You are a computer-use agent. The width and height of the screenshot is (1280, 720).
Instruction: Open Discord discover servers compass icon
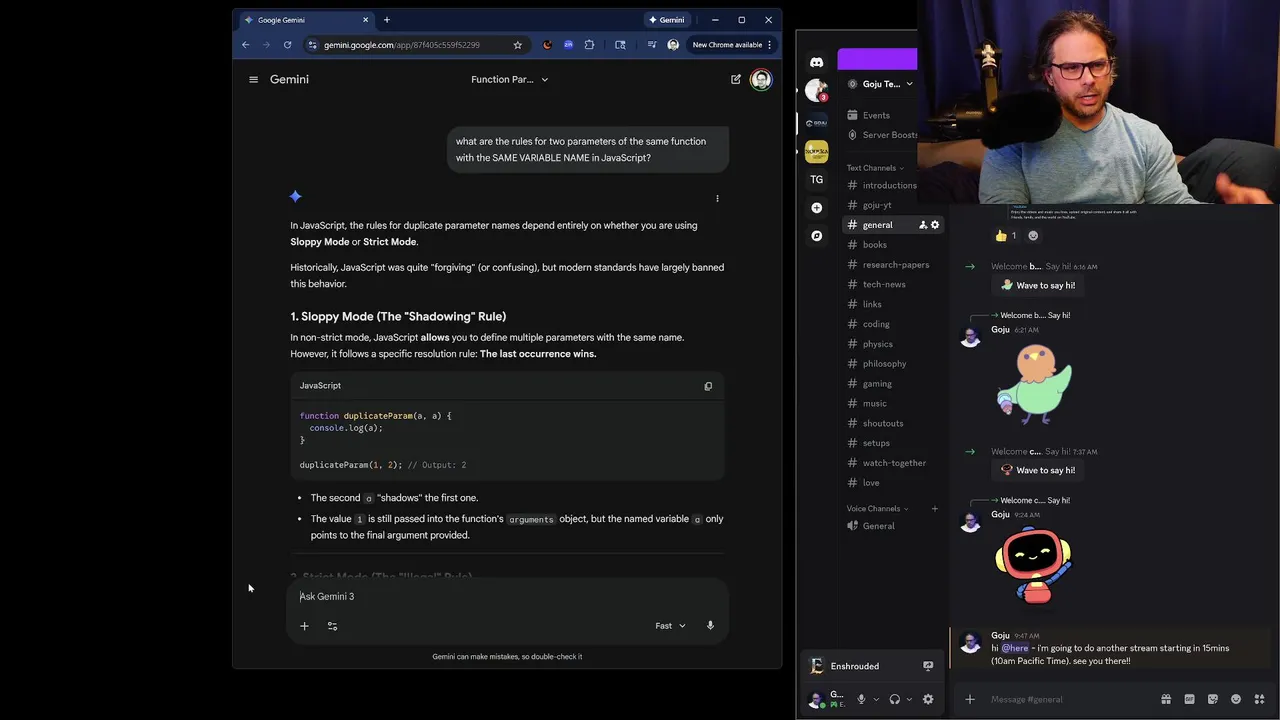[817, 236]
